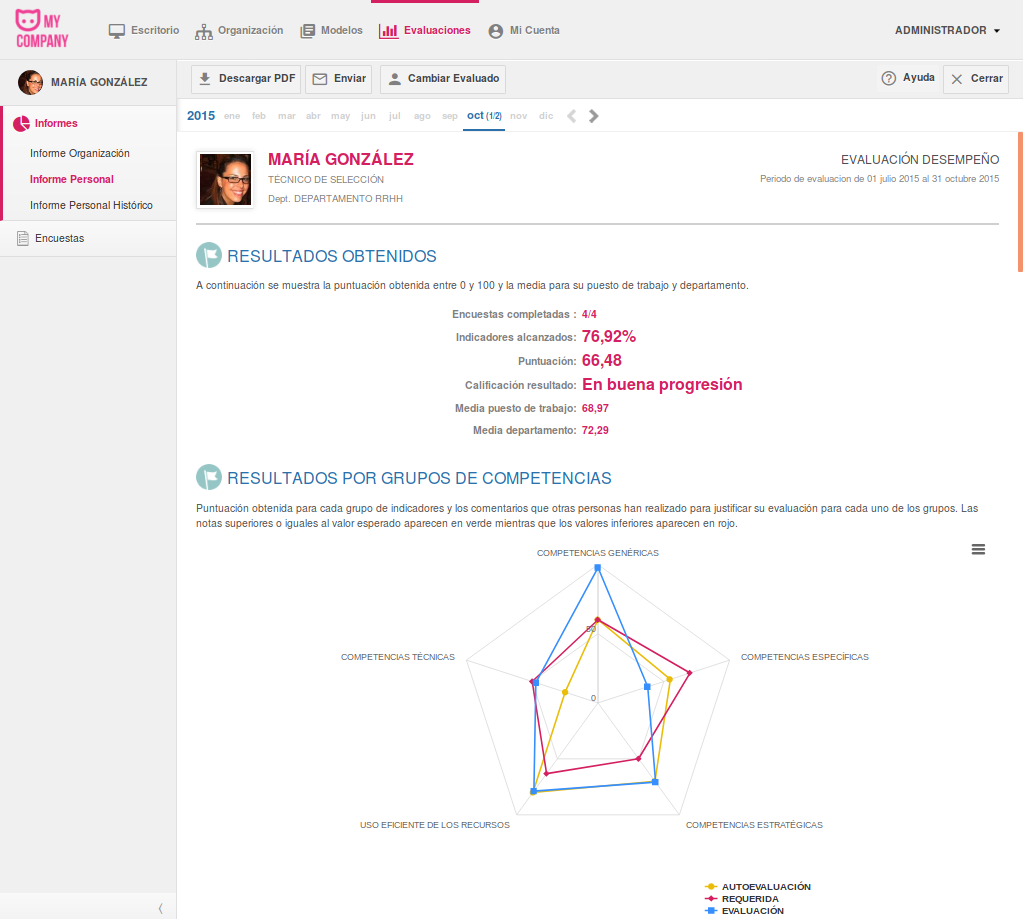Click Resultados por Grupos de Competencias flag icon

point(209,477)
